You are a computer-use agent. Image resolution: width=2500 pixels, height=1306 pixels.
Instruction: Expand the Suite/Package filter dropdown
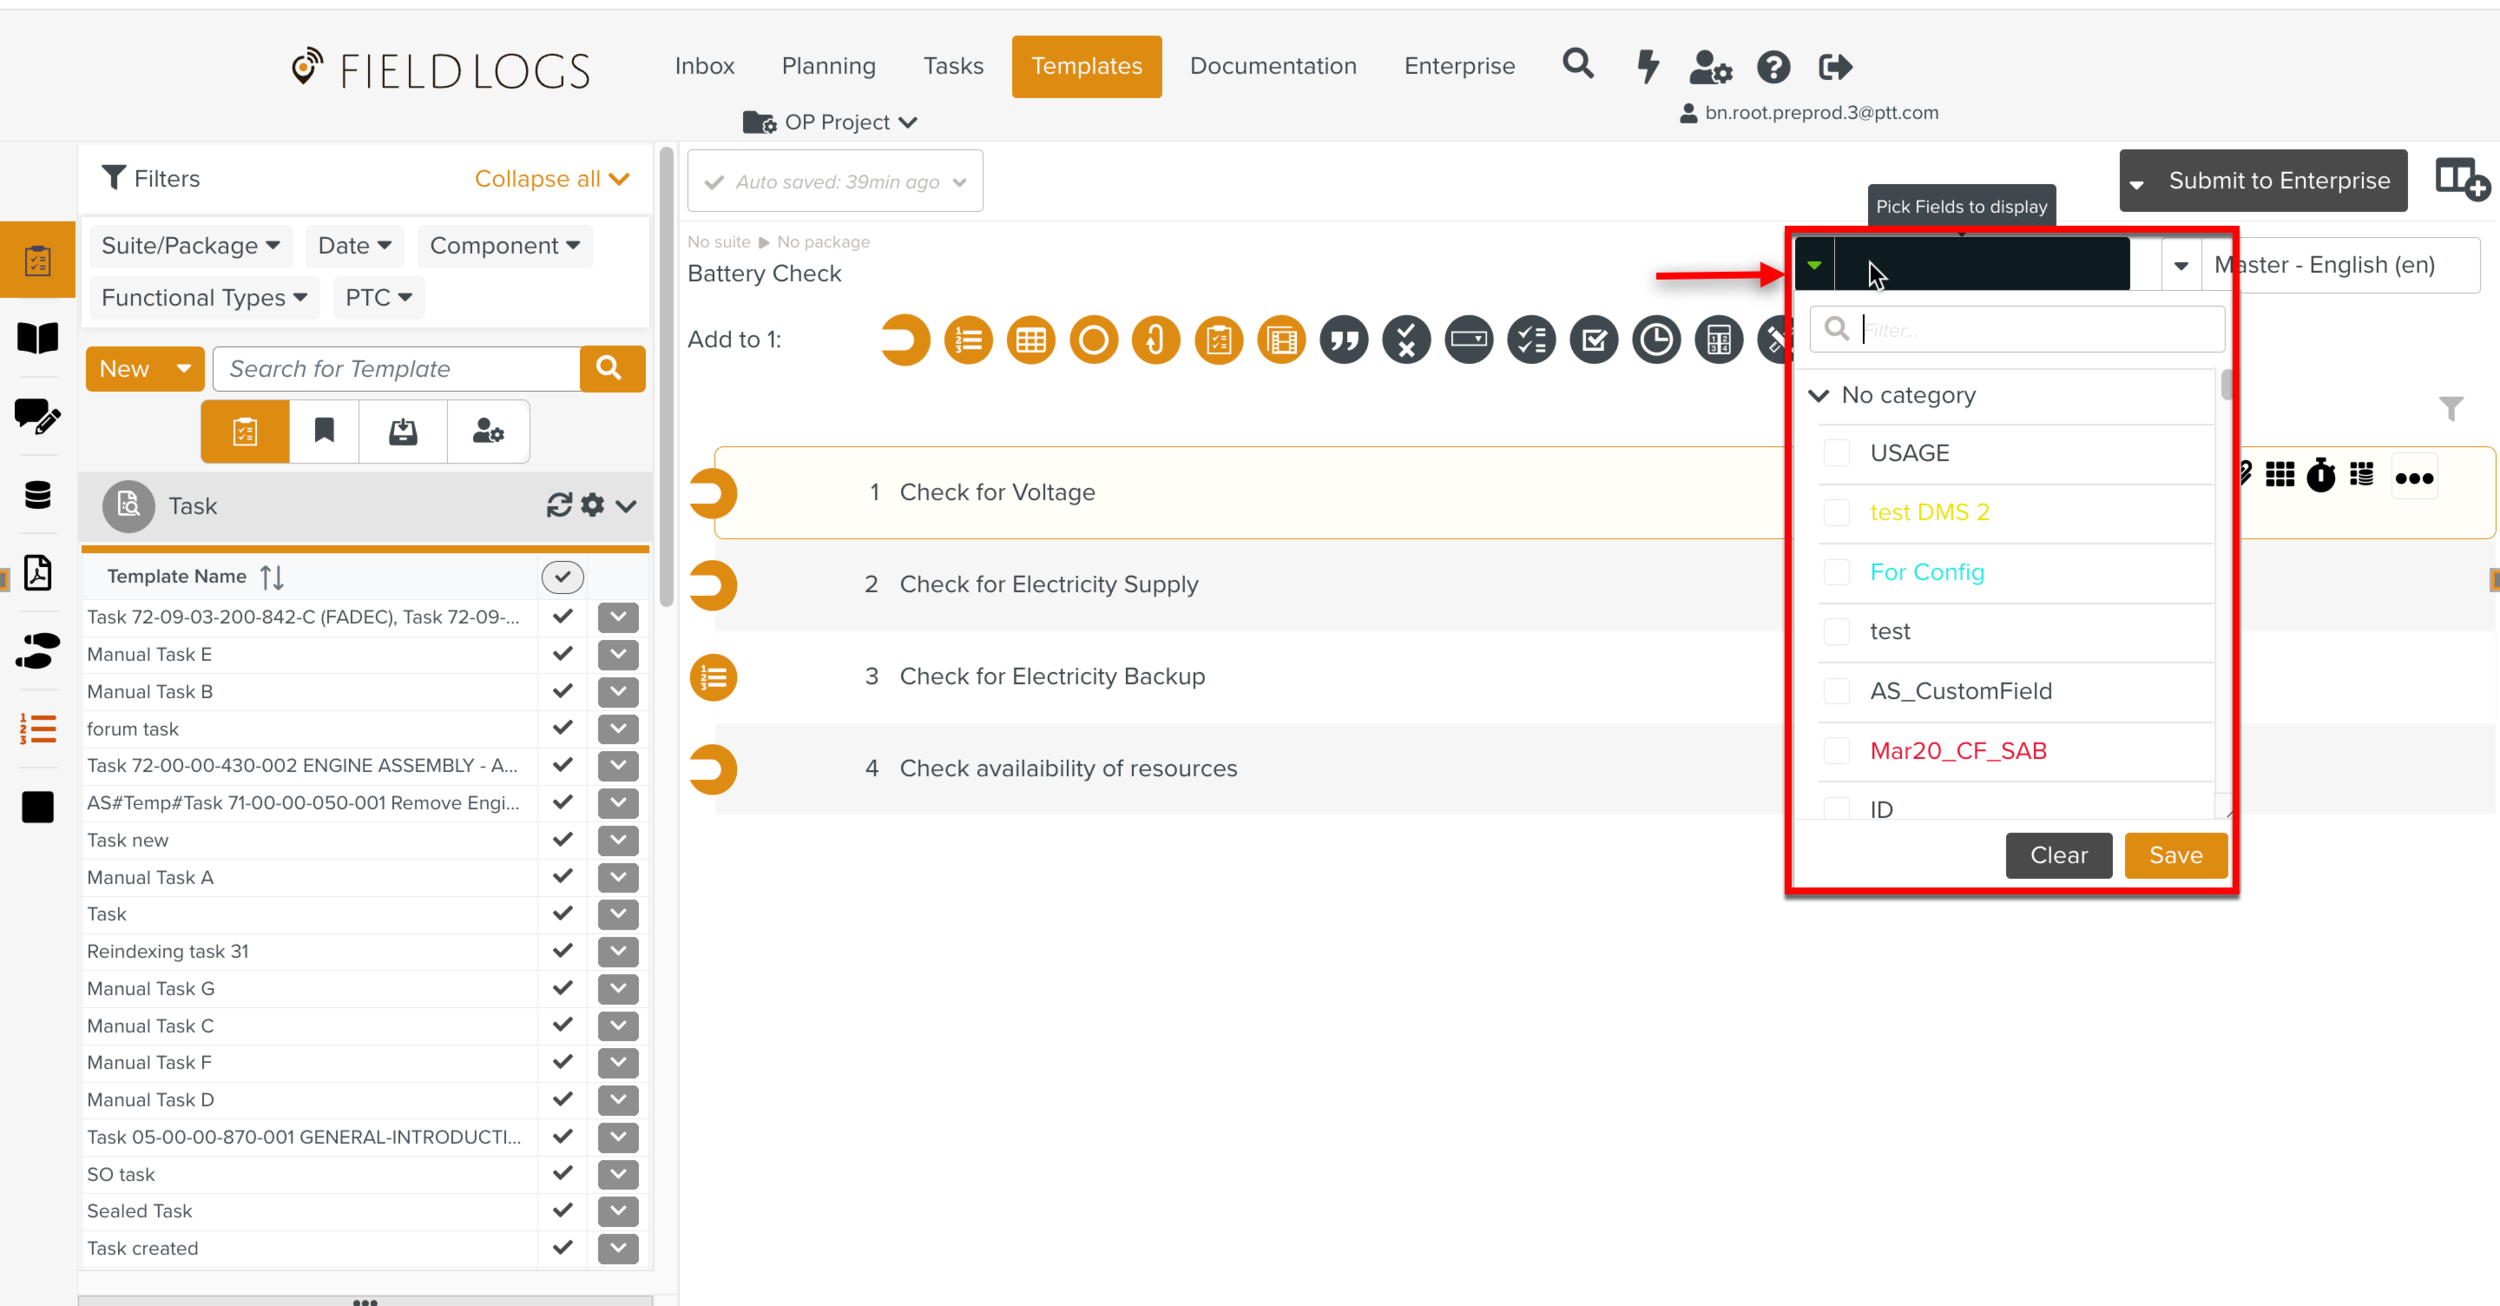190,246
